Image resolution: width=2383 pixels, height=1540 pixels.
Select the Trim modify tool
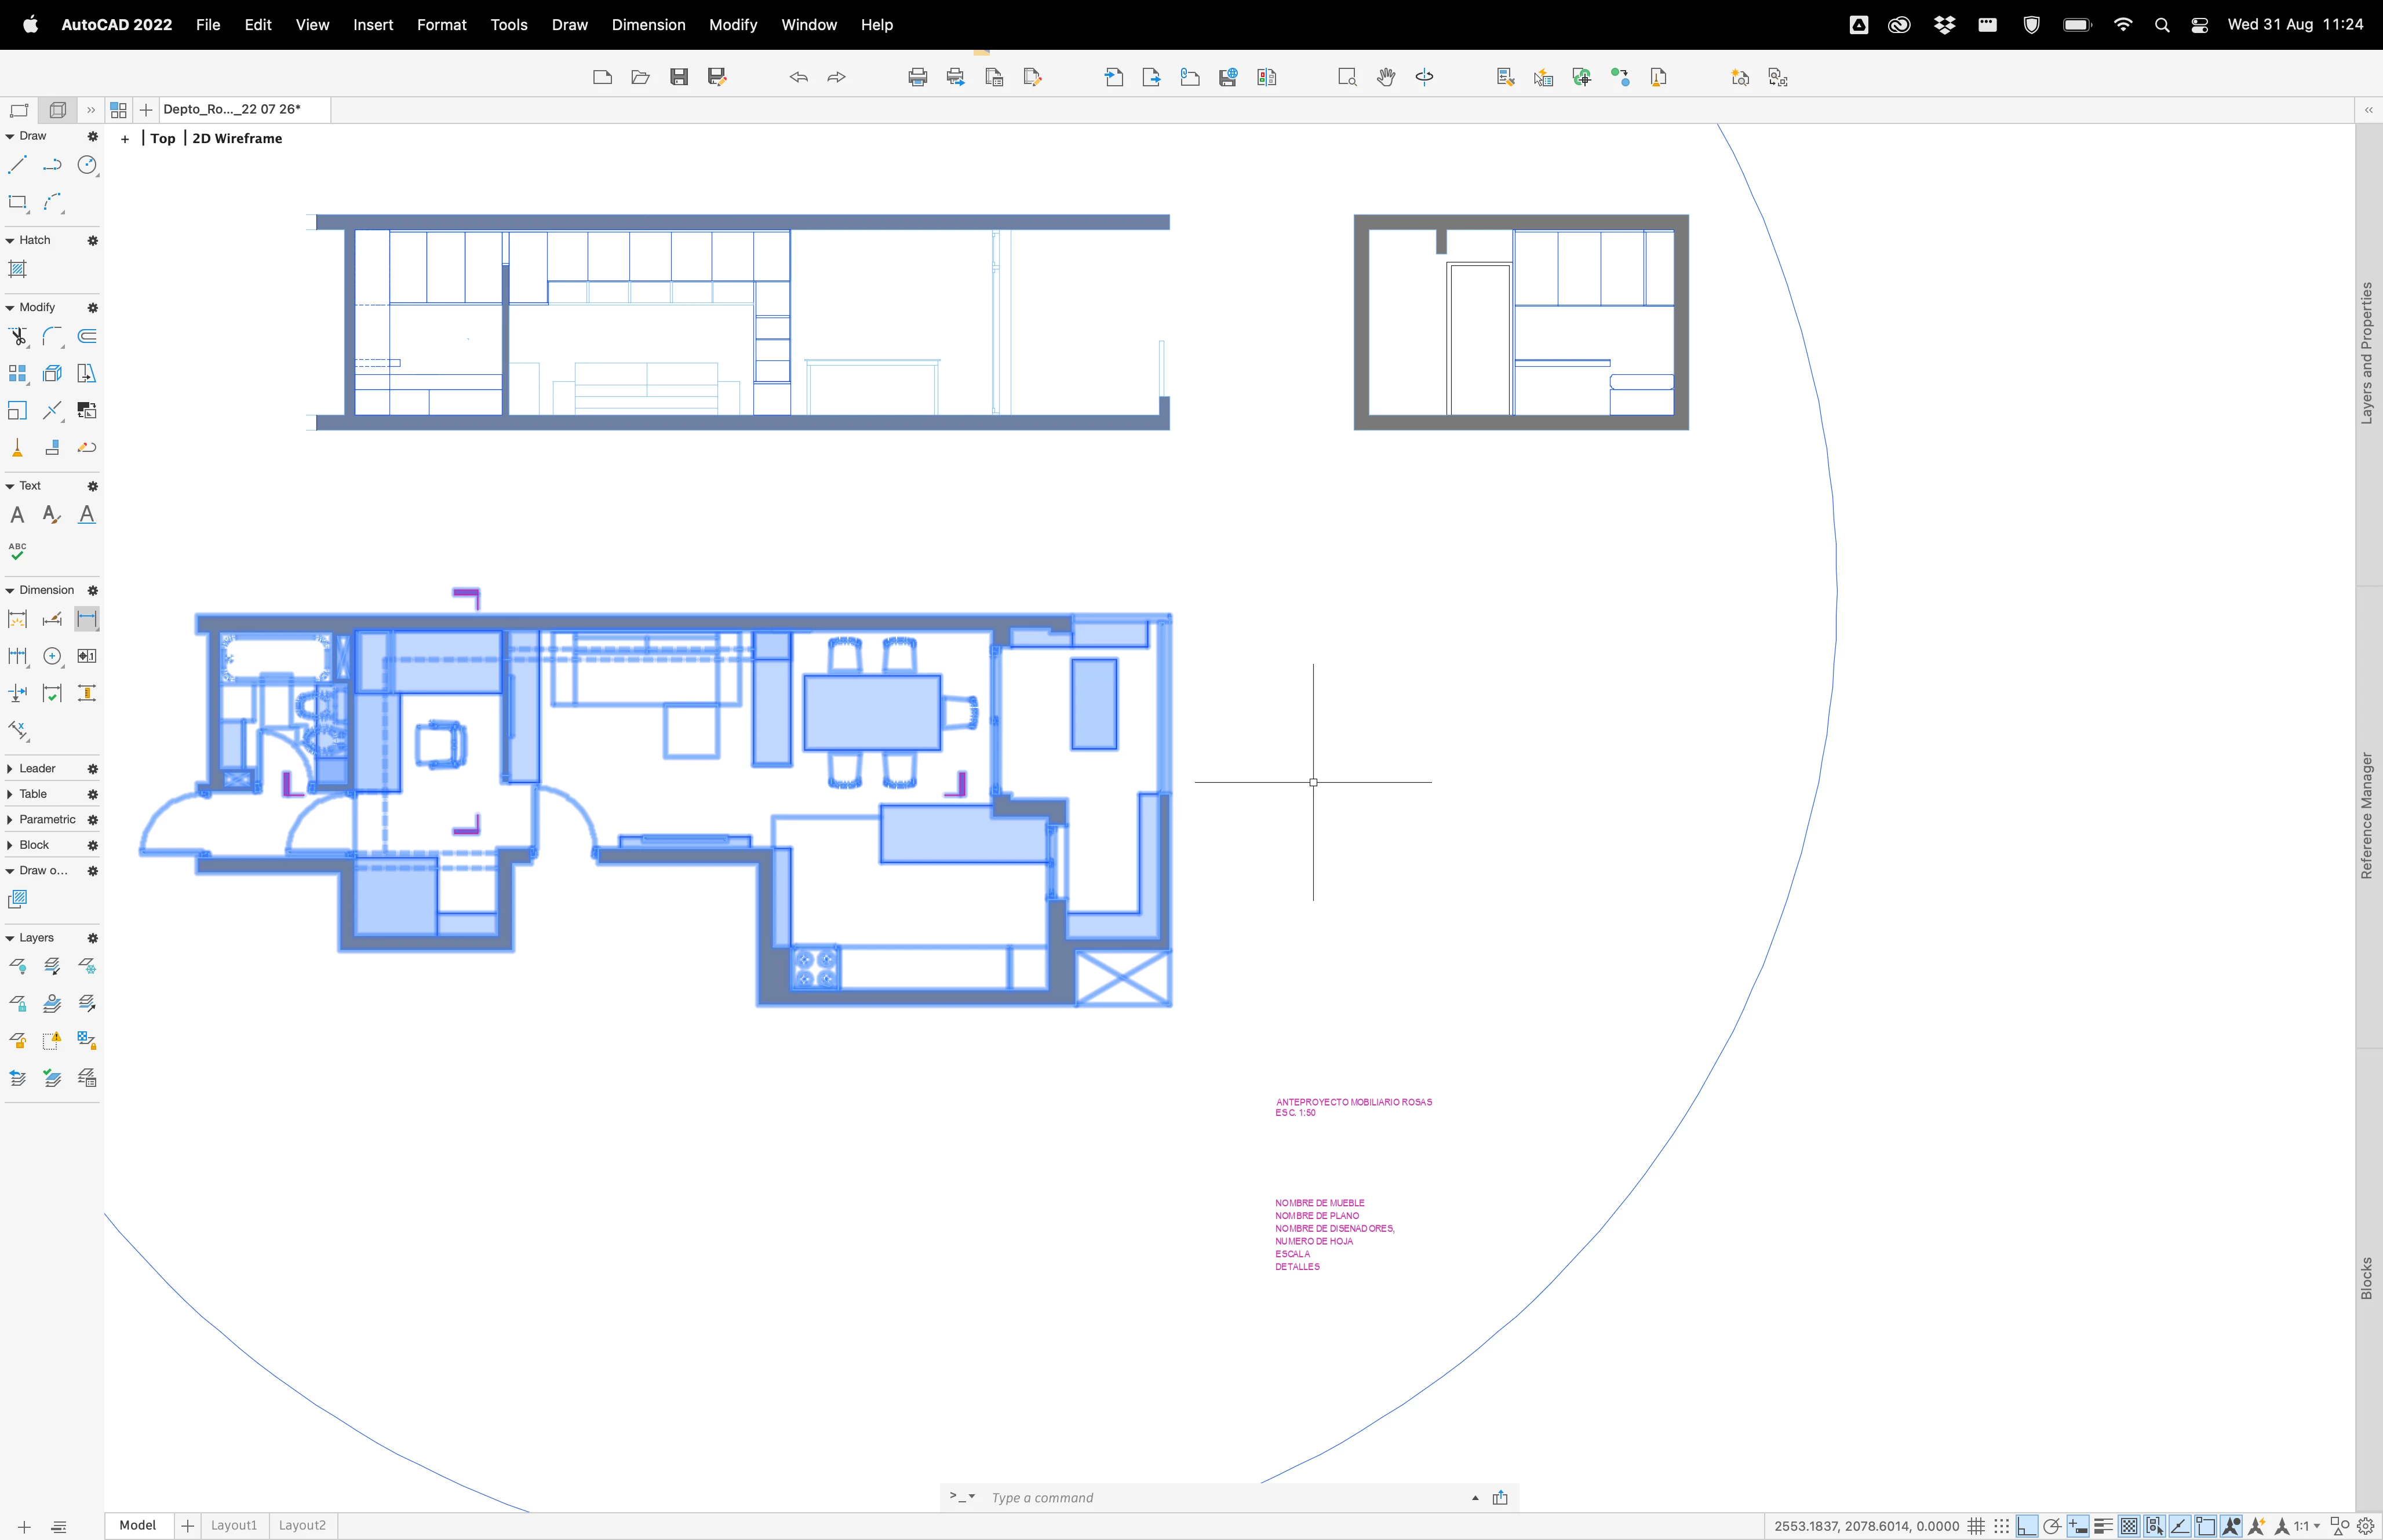pos(17,337)
